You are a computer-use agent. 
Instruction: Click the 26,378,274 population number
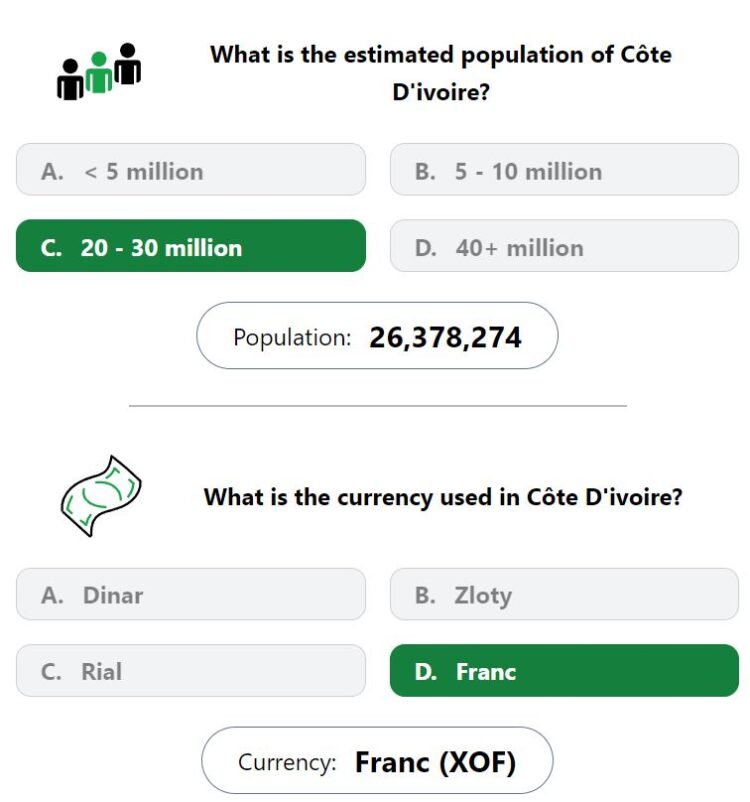click(445, 338)
